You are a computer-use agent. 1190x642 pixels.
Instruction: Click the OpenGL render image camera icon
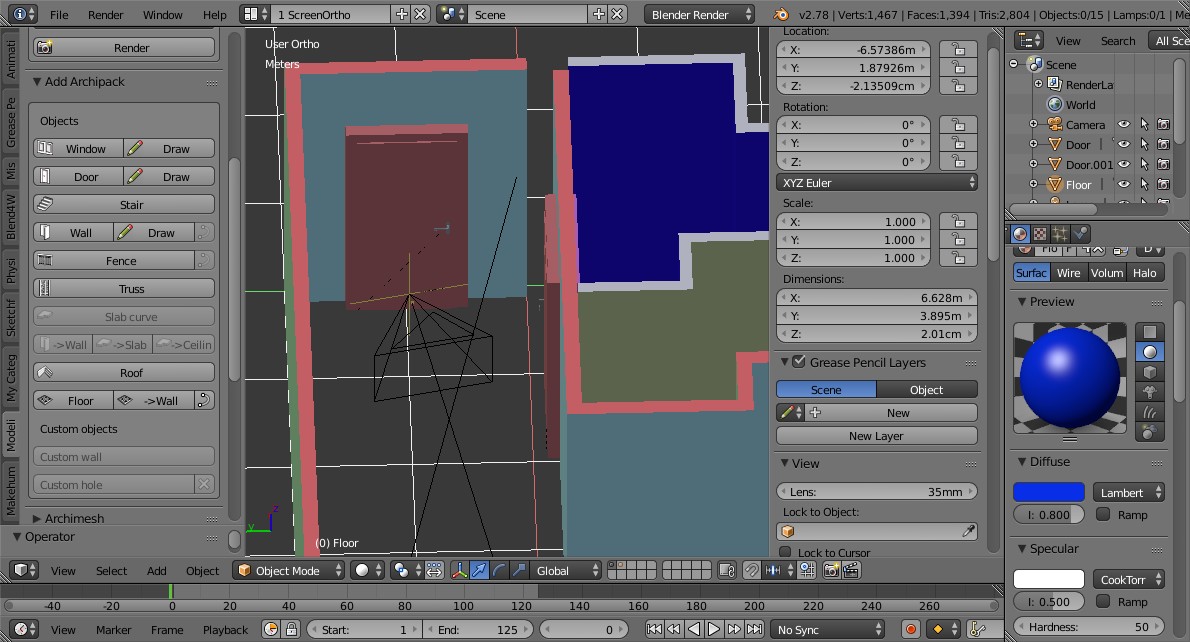(x=832, y=571)
